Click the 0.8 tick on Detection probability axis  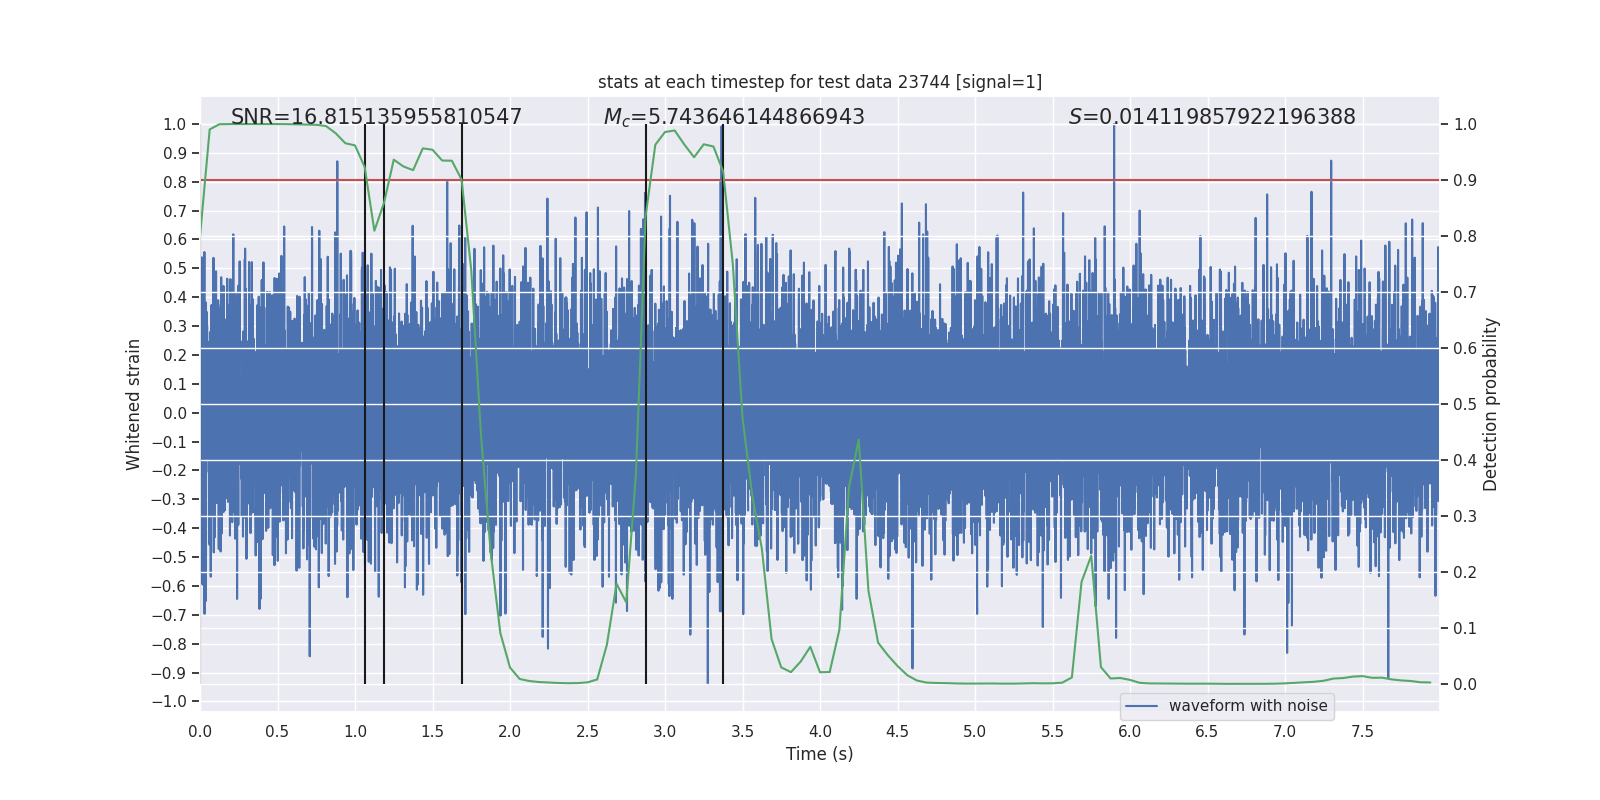[x=1465, y=237]
